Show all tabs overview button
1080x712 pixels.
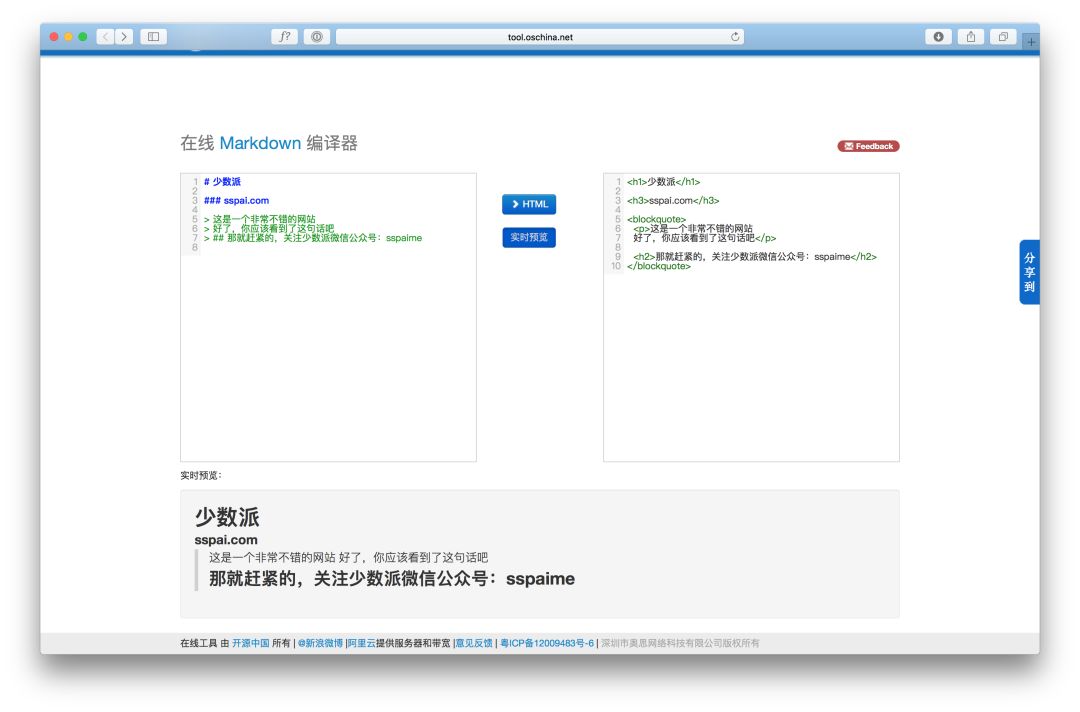[1003, 36]
